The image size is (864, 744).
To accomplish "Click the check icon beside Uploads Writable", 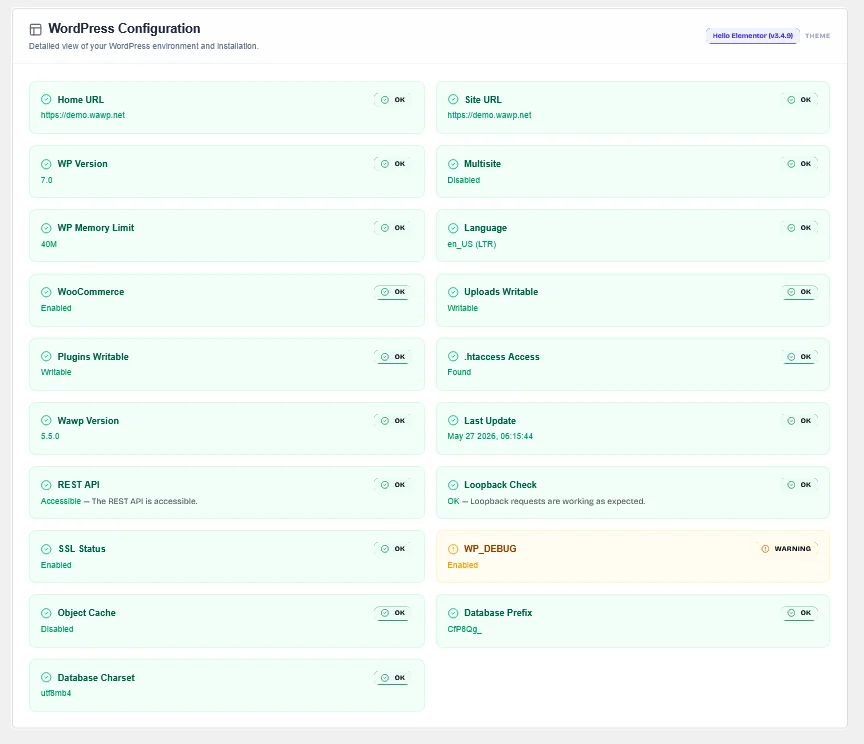I will [x=453, y=292].
